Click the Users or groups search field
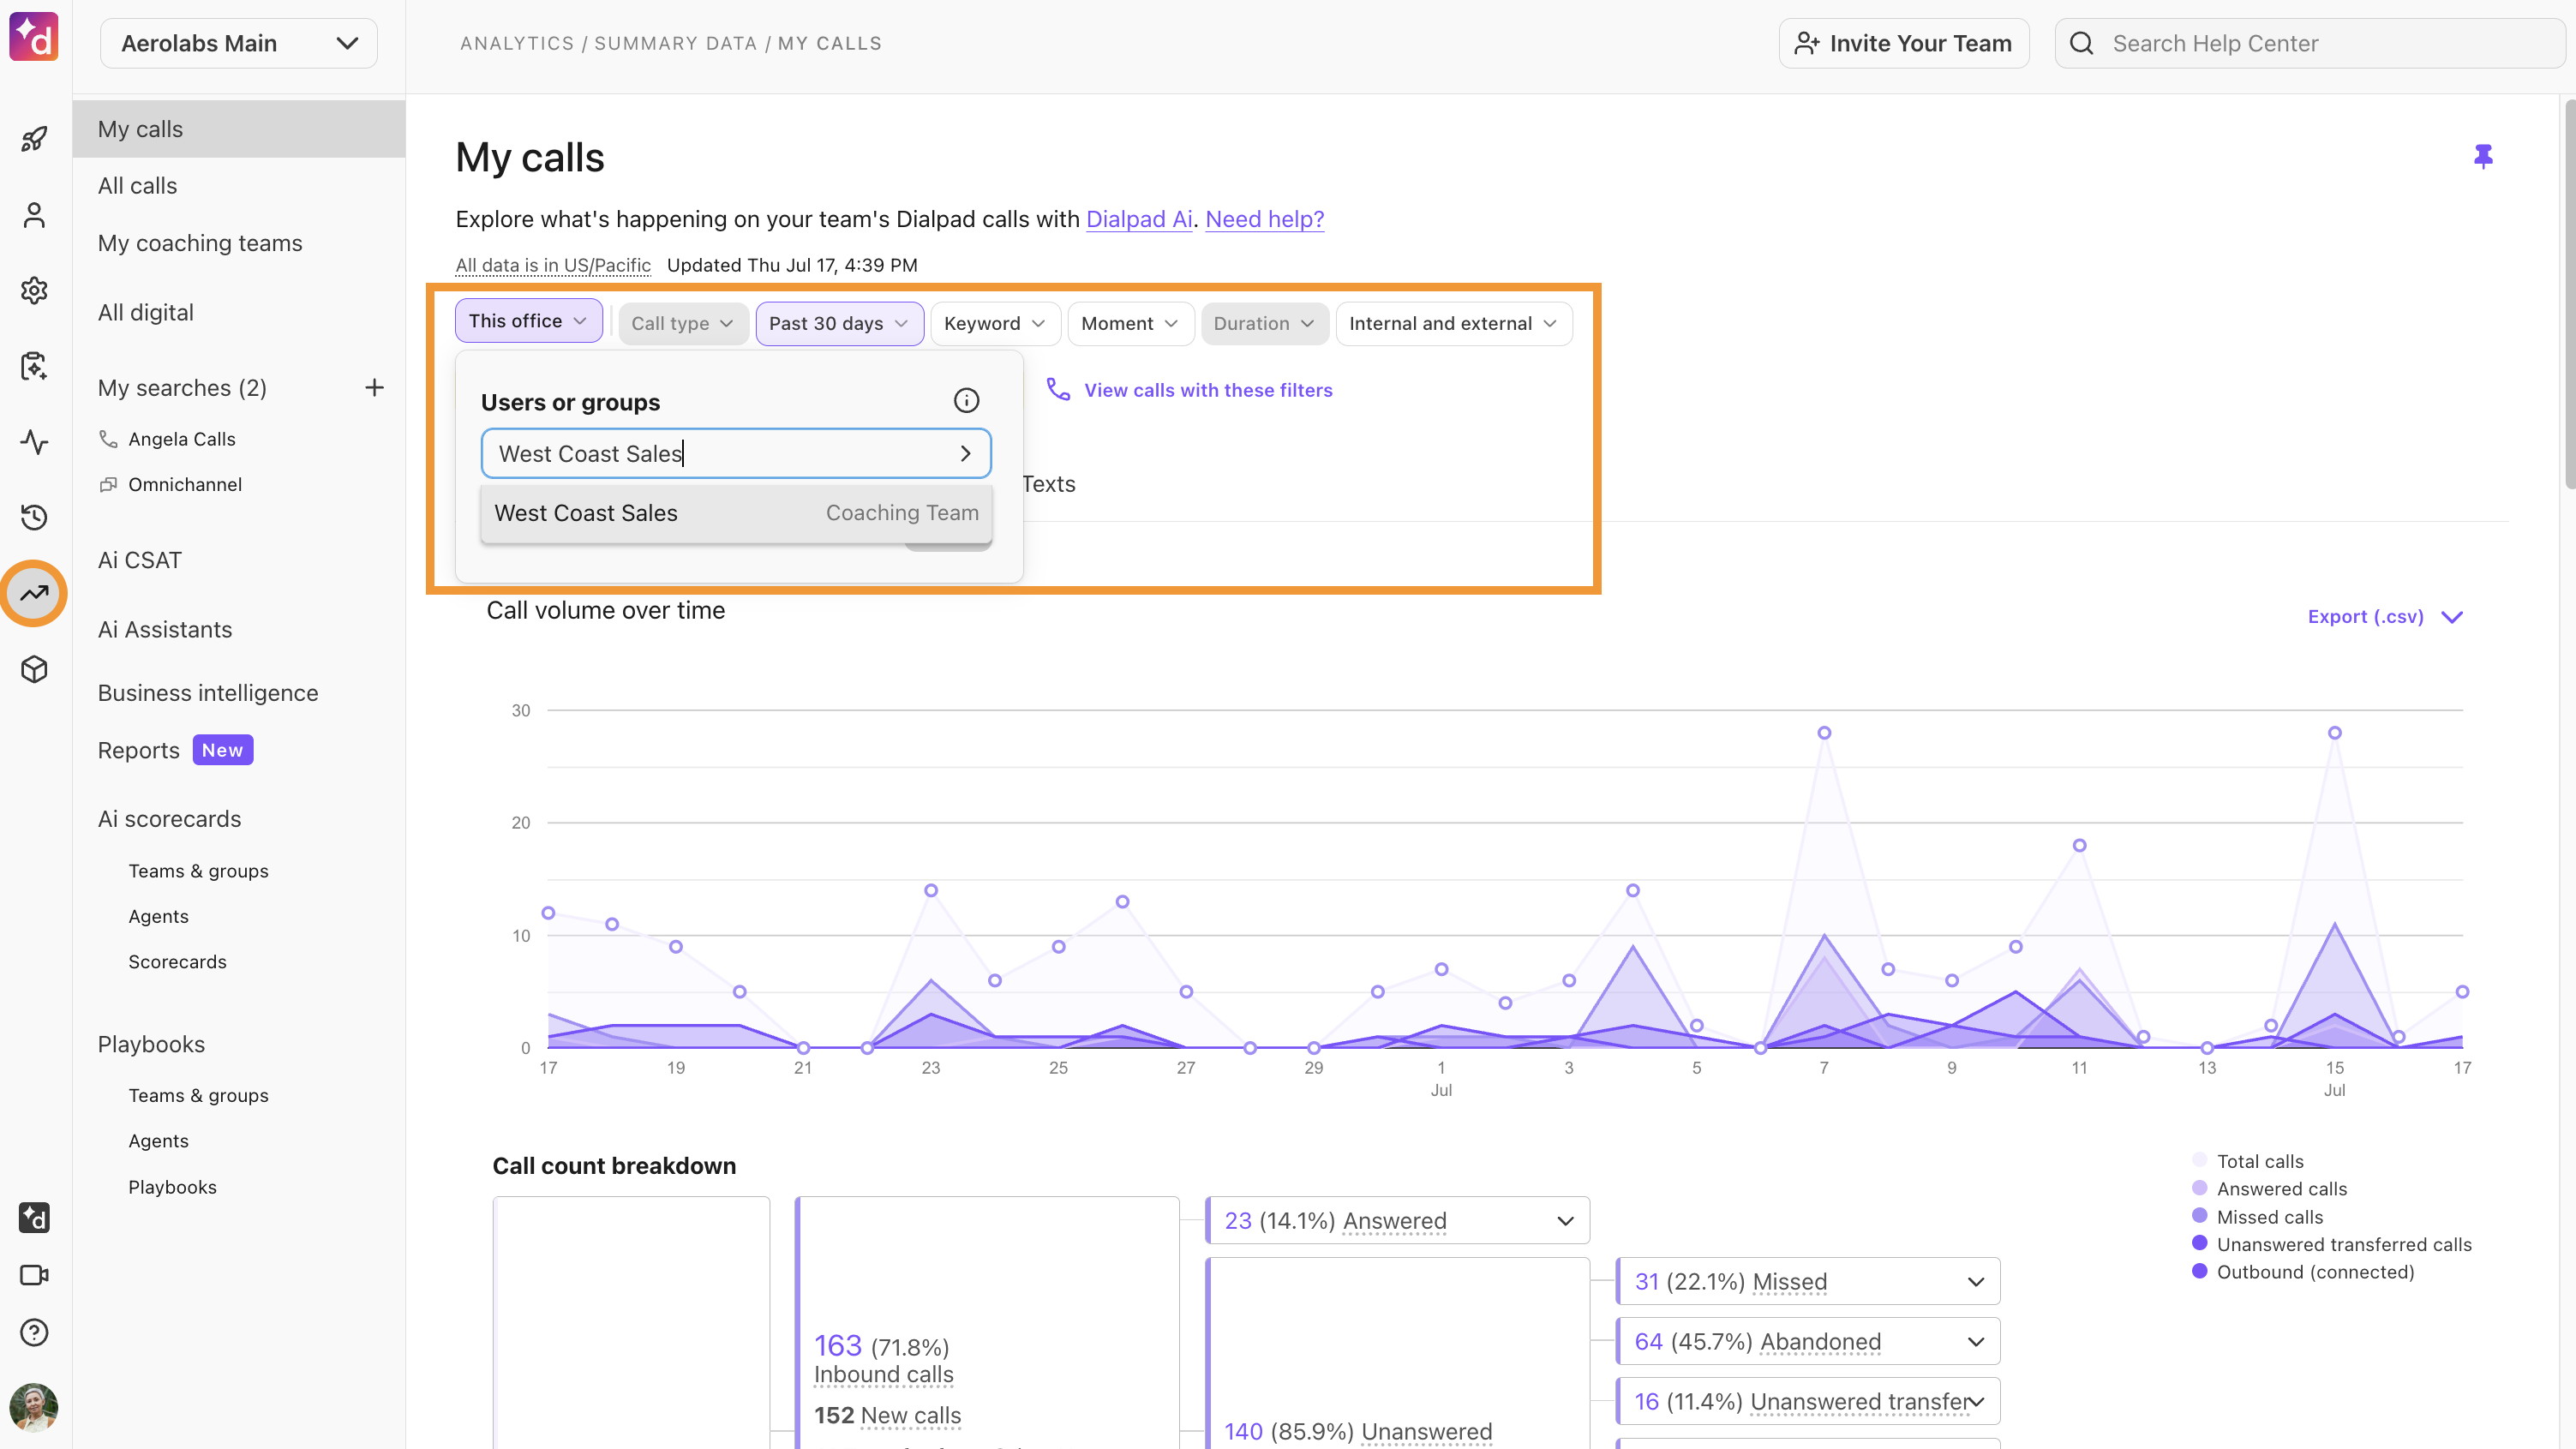This screenshot has width=2576, height=1449. click(x=736, y=454)
